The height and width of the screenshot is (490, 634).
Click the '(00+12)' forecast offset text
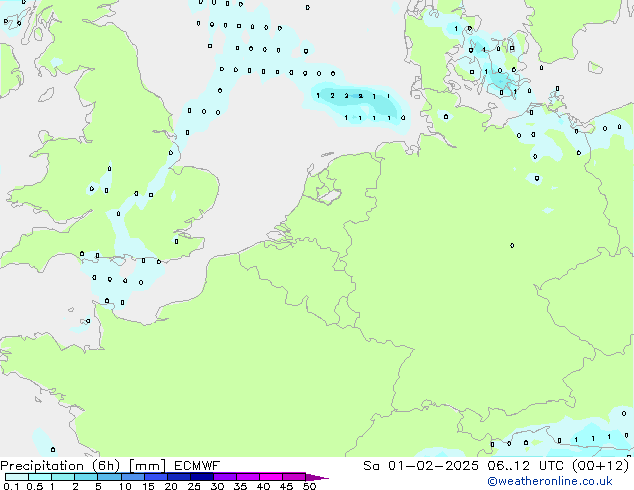[x=600, y=466]
